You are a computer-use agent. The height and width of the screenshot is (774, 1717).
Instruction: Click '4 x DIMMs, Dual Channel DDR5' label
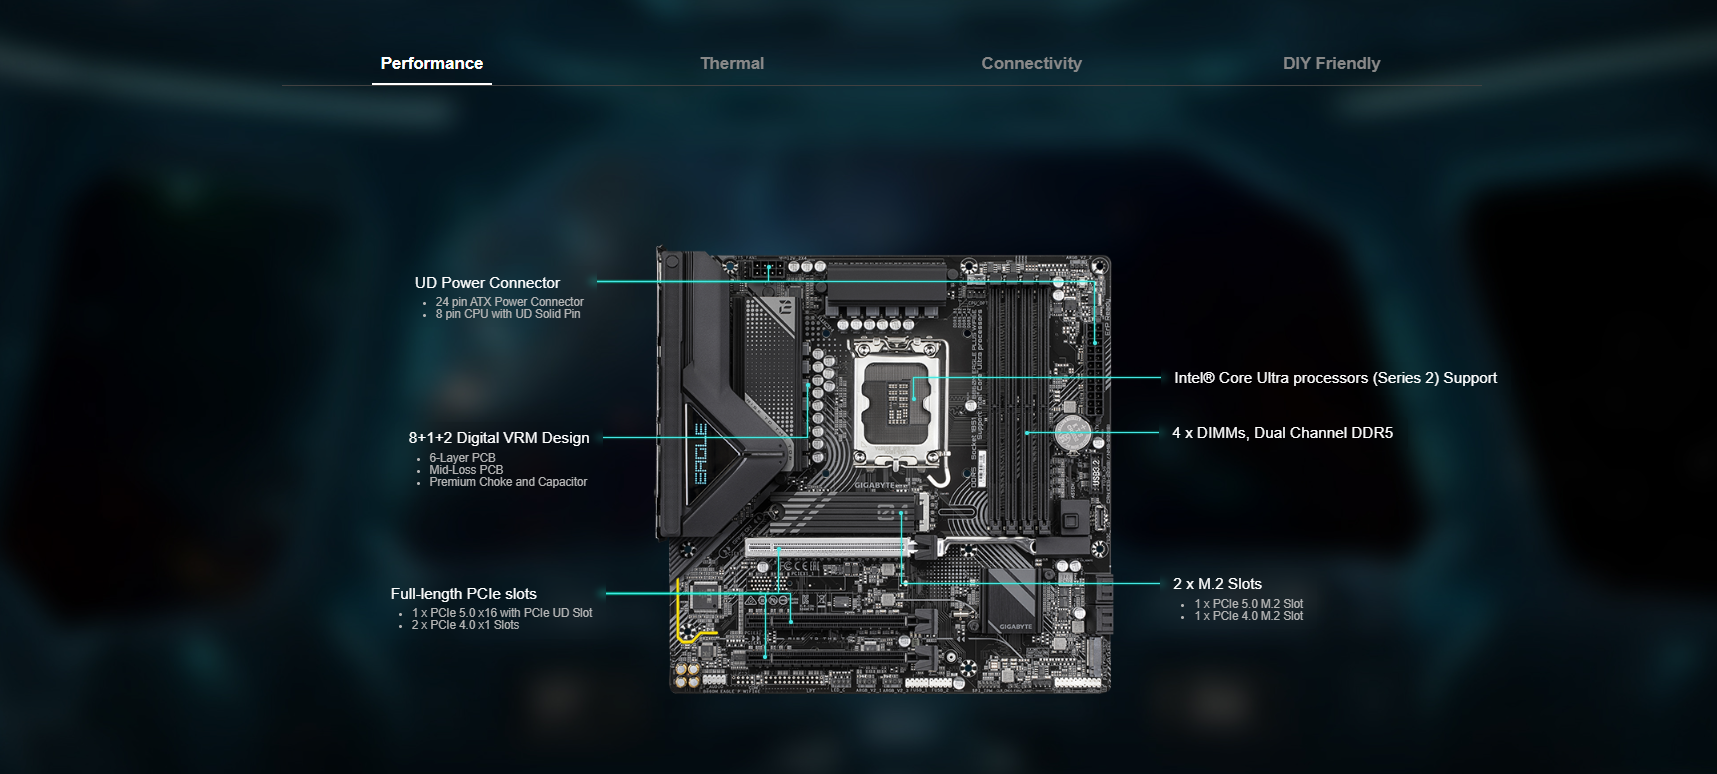pyautogui.click(x=1283, y=433)
